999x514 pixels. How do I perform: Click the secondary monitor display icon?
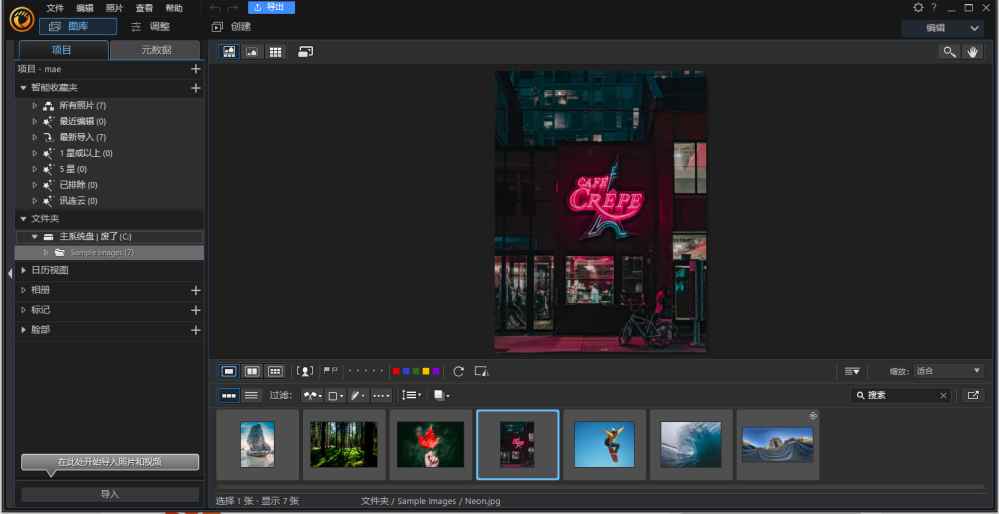306,51
